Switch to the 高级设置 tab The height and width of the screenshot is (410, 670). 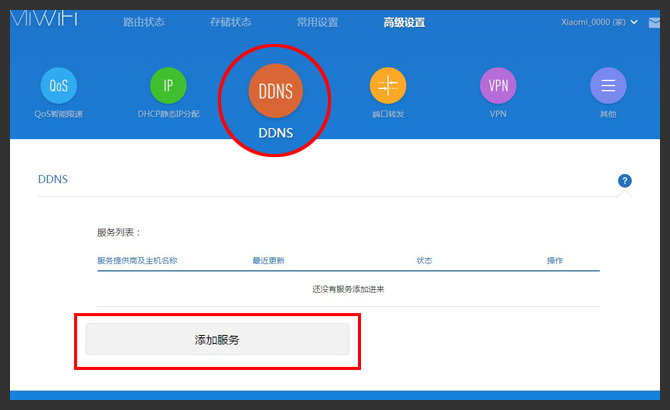[404, 22]
